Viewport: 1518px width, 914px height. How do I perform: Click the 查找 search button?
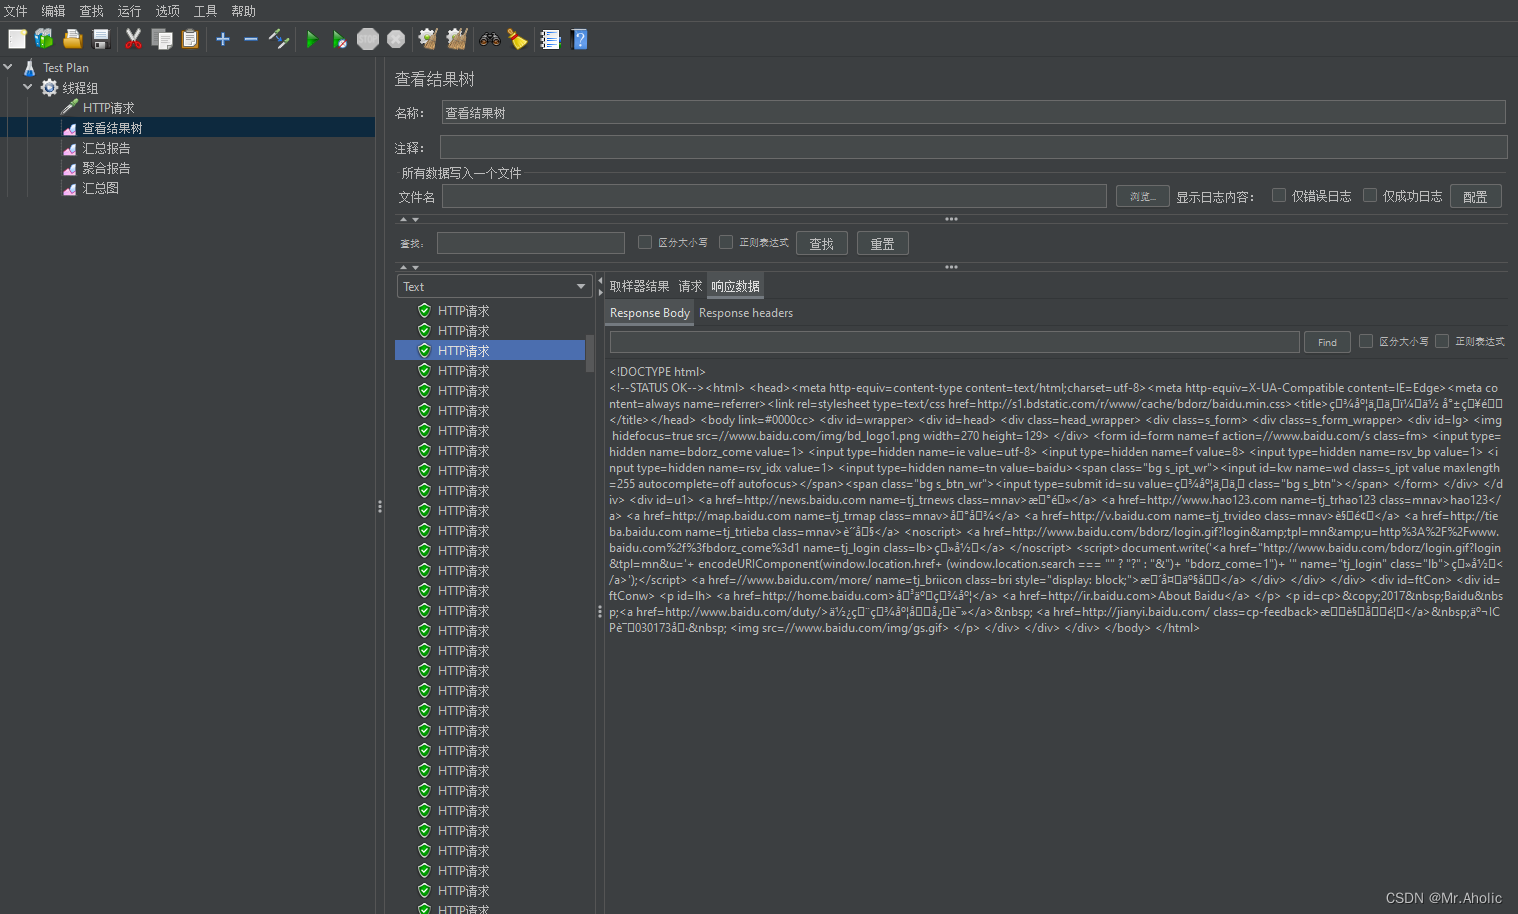coord(822,243)
